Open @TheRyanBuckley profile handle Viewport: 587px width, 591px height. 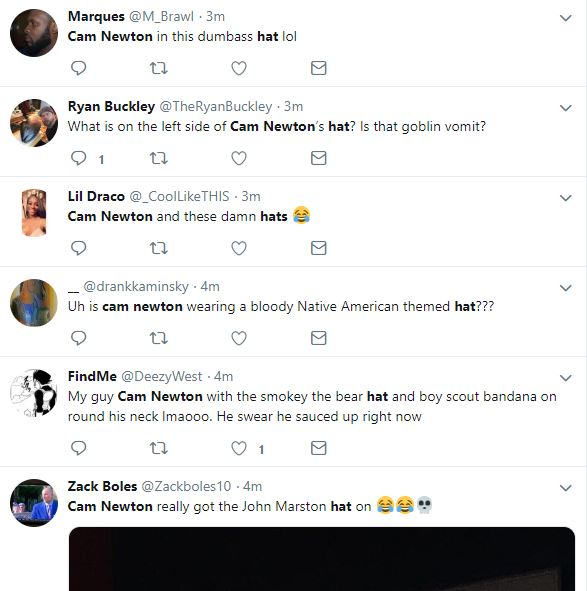[216, 107]
